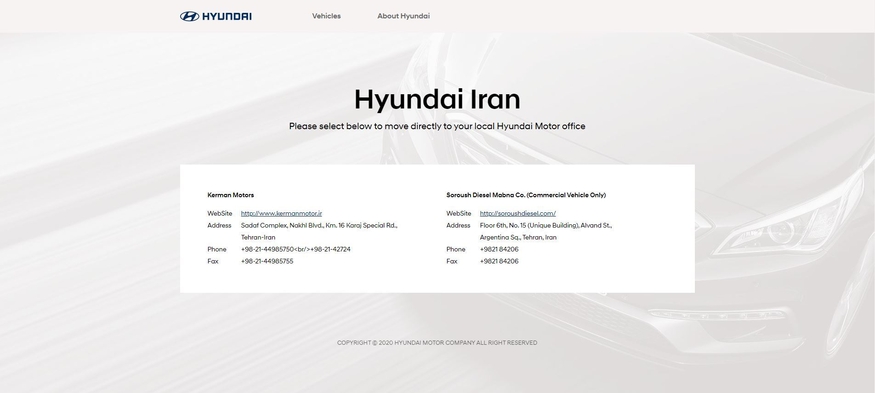Click the Phone label under Soroush Diesel
Viewport: 875px width, 393px height.
coord(455,249)
